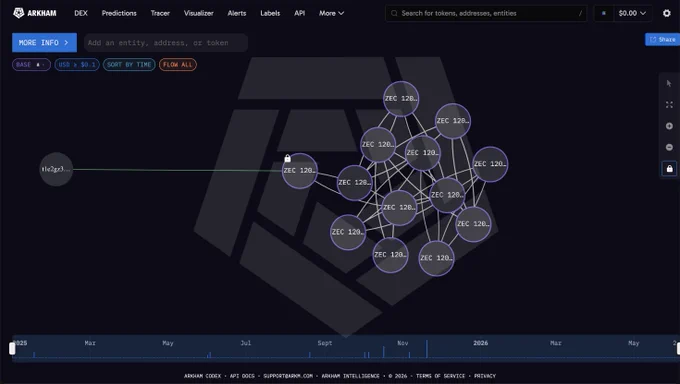Open the Arkham Intelligence footer link
The width and height of the screenshot is (680, 384).
[350, 376]
